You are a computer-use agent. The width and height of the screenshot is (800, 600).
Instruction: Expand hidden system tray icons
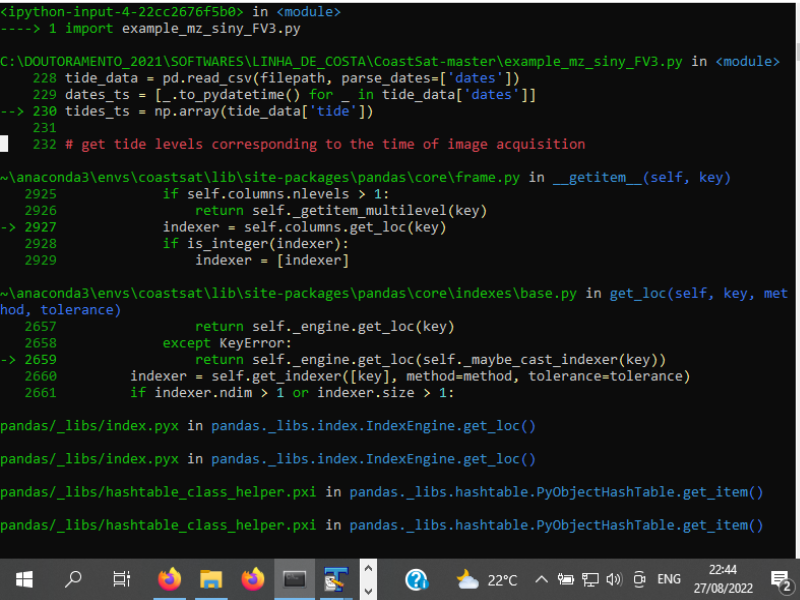point(540,579)
